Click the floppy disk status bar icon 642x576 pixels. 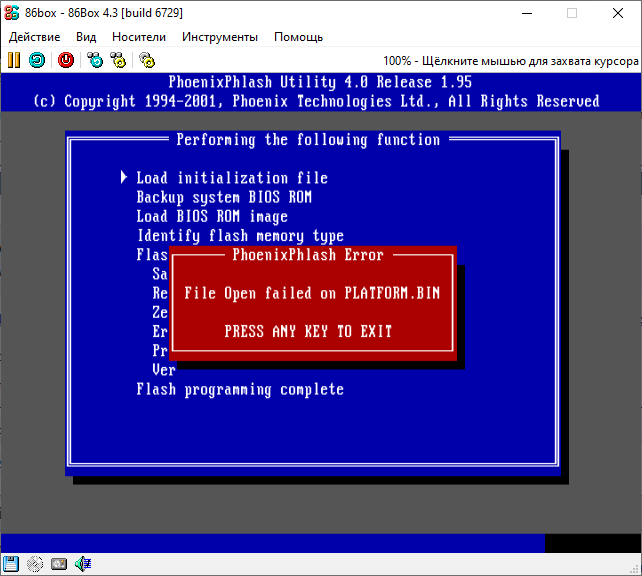[11, 564]
